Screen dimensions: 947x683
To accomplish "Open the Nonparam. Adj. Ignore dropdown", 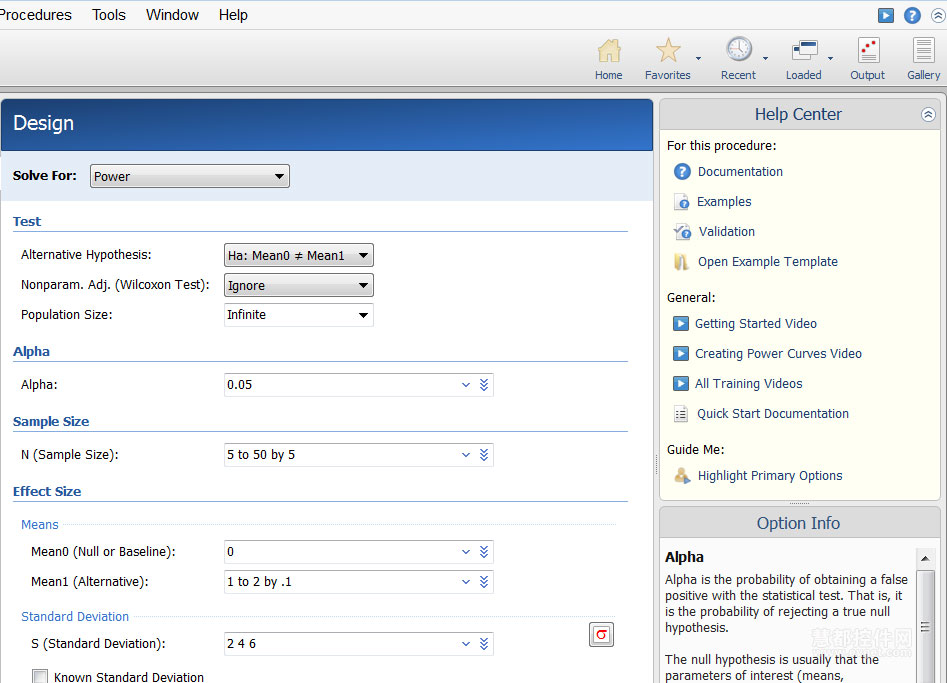I will pyautogui.click(x=298, y=285).
